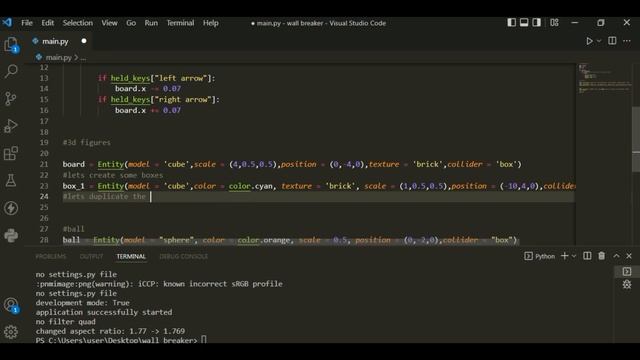Open the Accounts menu icon
Viewport: 640px width, 360px height.
click(11, 305)
